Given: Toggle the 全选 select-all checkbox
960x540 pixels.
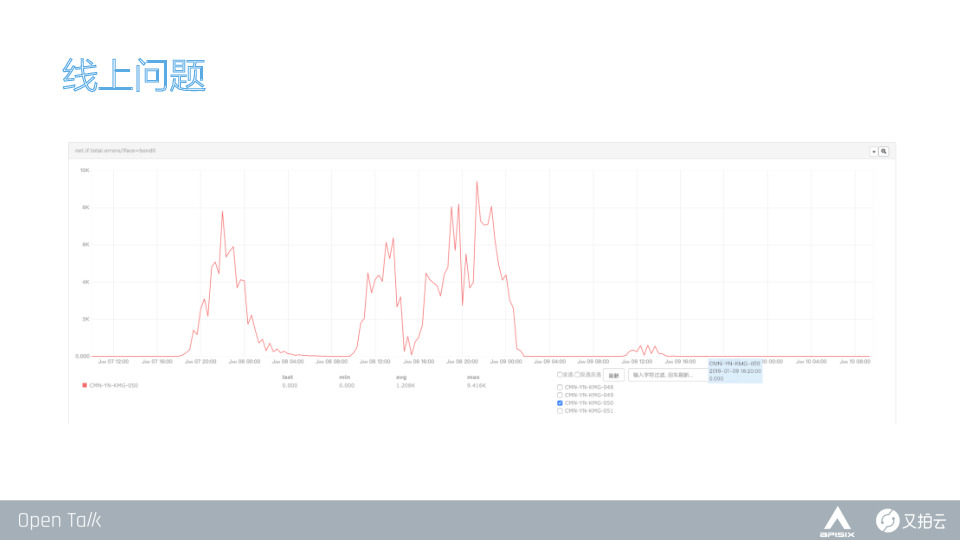Looking at the screenshot, I should pyautogui.click(x=559, y=375).
